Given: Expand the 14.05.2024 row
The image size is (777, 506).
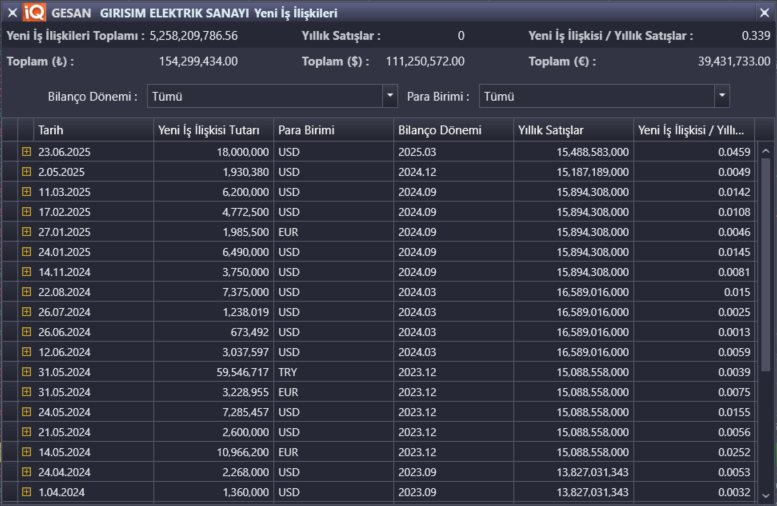Looking at the screenshot, I should coord(26,452).
